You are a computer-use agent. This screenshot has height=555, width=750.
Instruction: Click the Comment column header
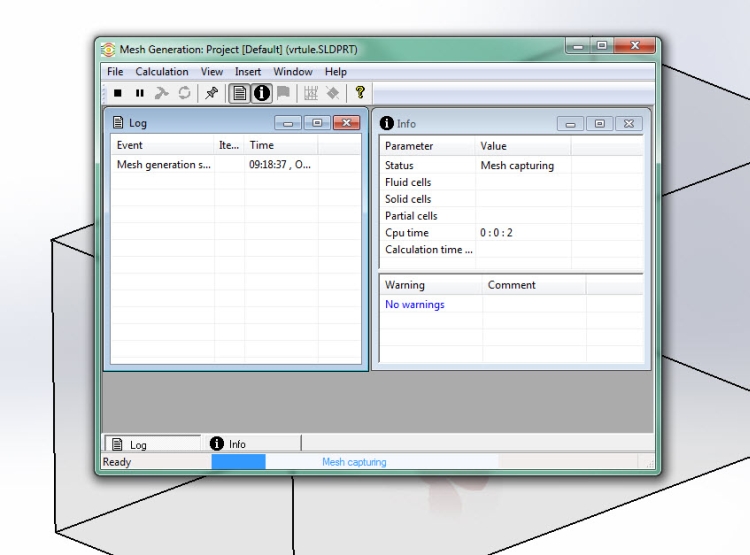[x=534, y=285]
